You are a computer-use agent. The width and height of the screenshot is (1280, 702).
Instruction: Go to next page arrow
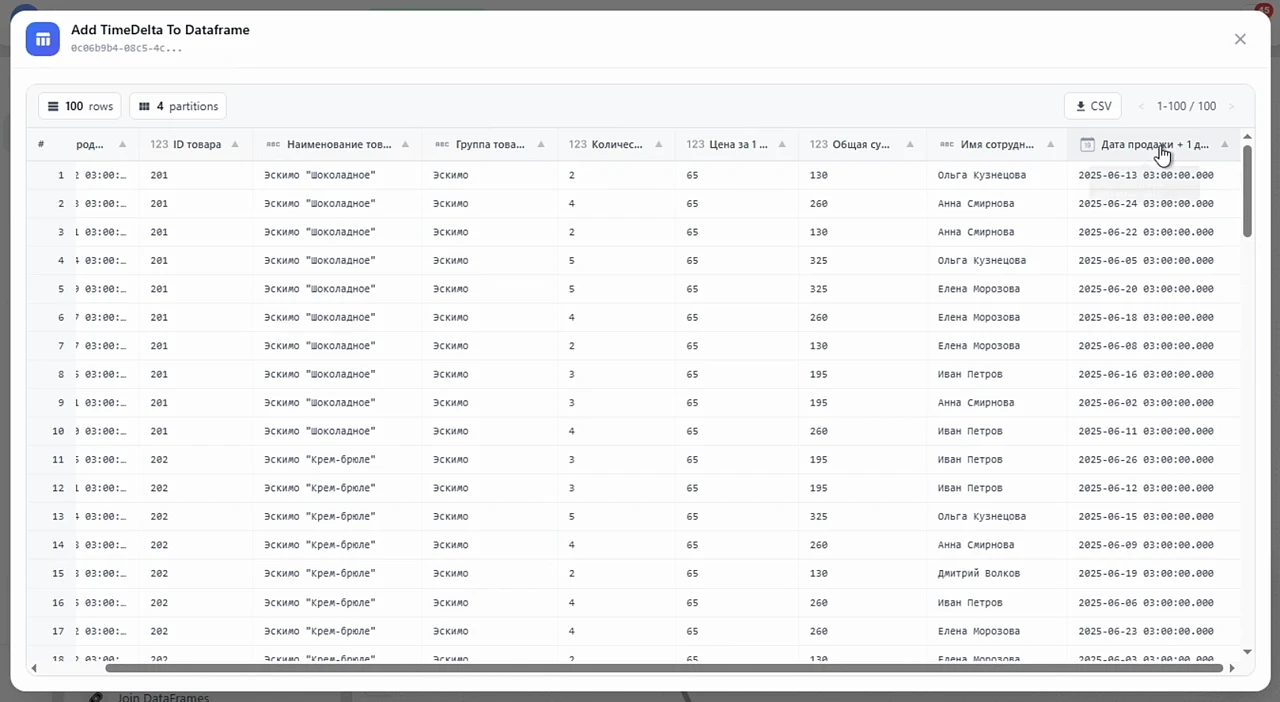tap(1231, 106)
